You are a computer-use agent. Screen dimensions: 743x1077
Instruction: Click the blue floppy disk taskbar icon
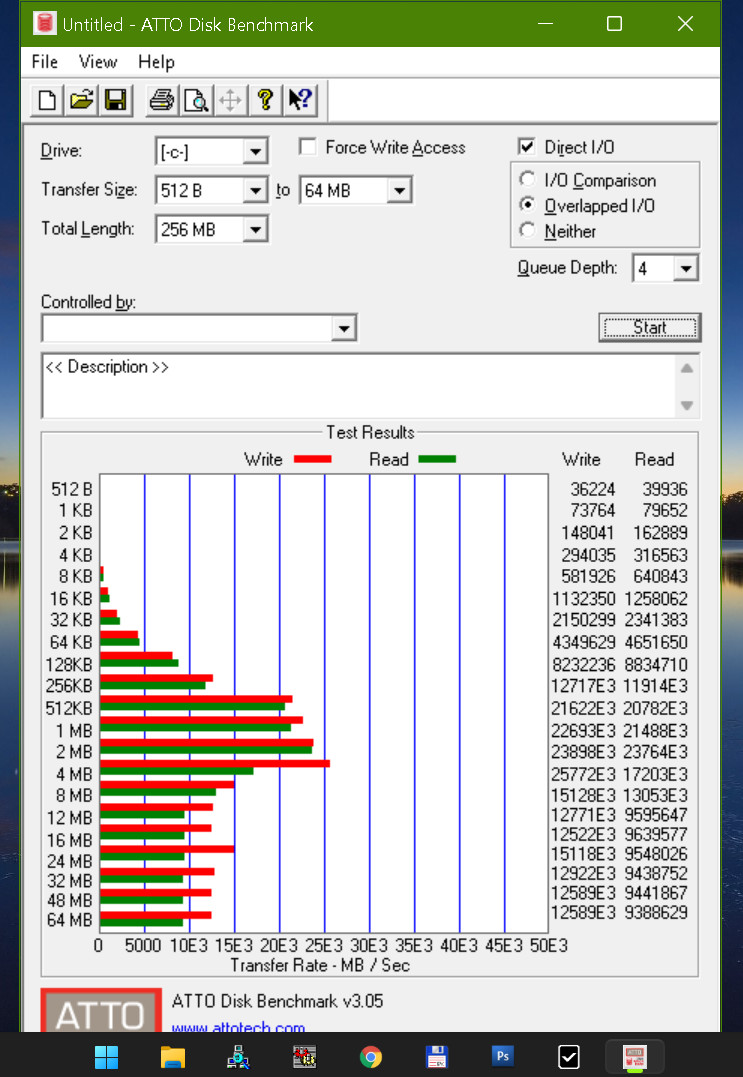[x=437, y=1056]
